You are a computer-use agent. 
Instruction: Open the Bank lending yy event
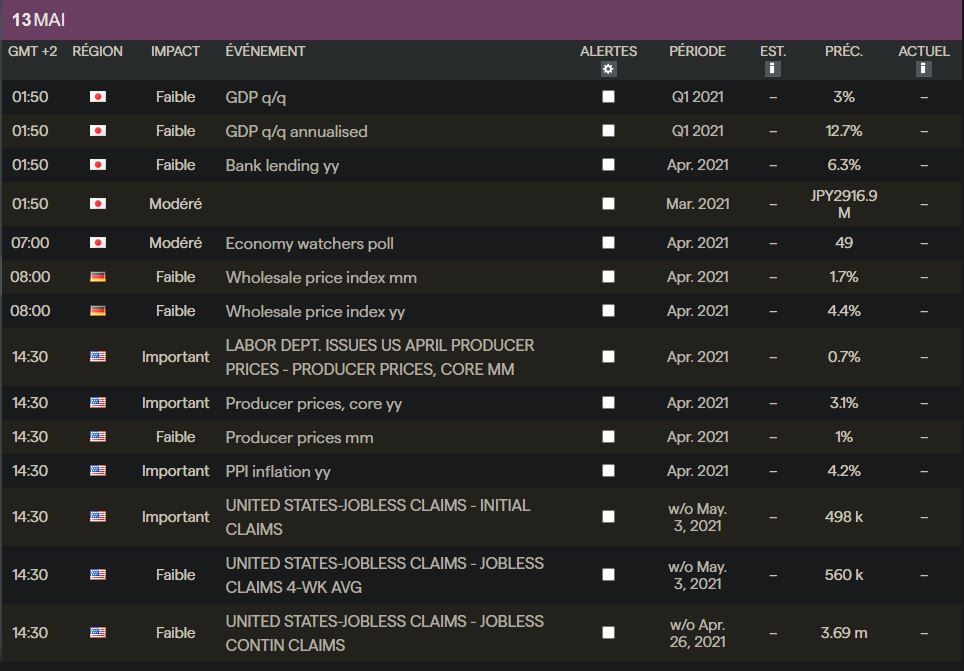pyautogui.click(x=282, y=165)
